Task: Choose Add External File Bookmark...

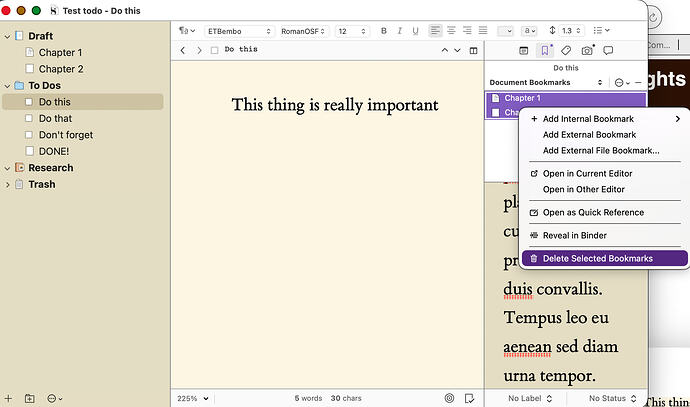Action: [x=605, y=150]
